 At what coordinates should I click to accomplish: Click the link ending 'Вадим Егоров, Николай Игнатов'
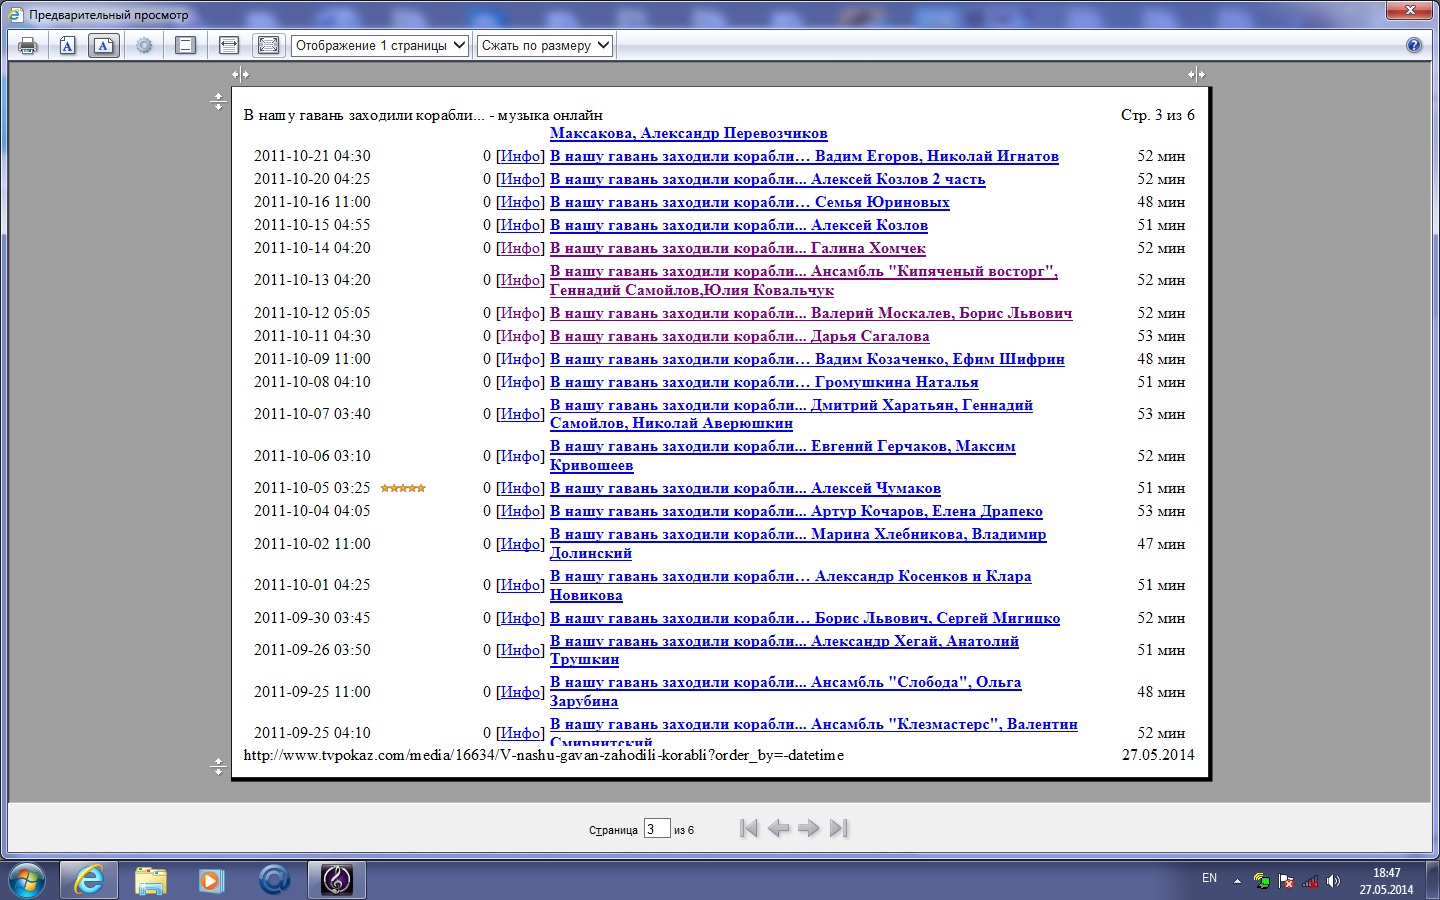coord(804,156)
